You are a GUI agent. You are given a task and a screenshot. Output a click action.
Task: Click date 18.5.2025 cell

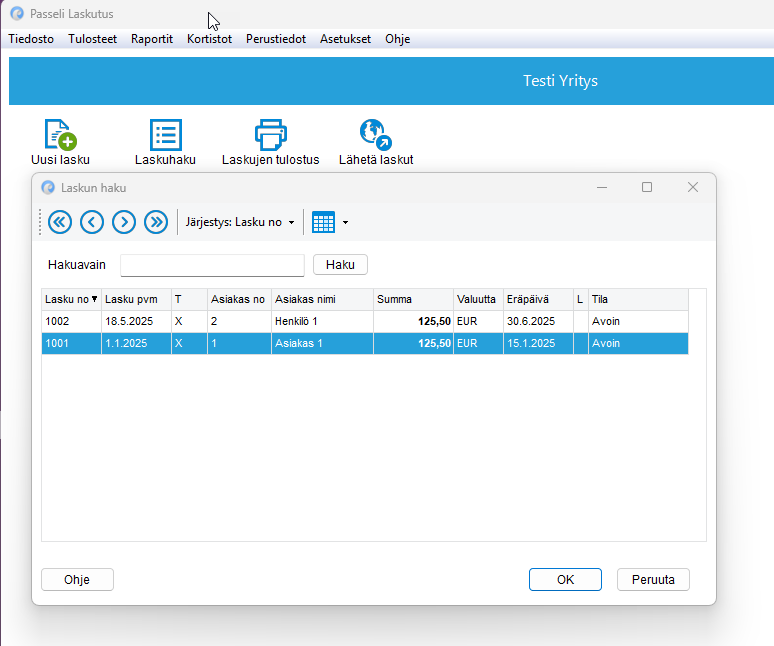coord(136,321)
